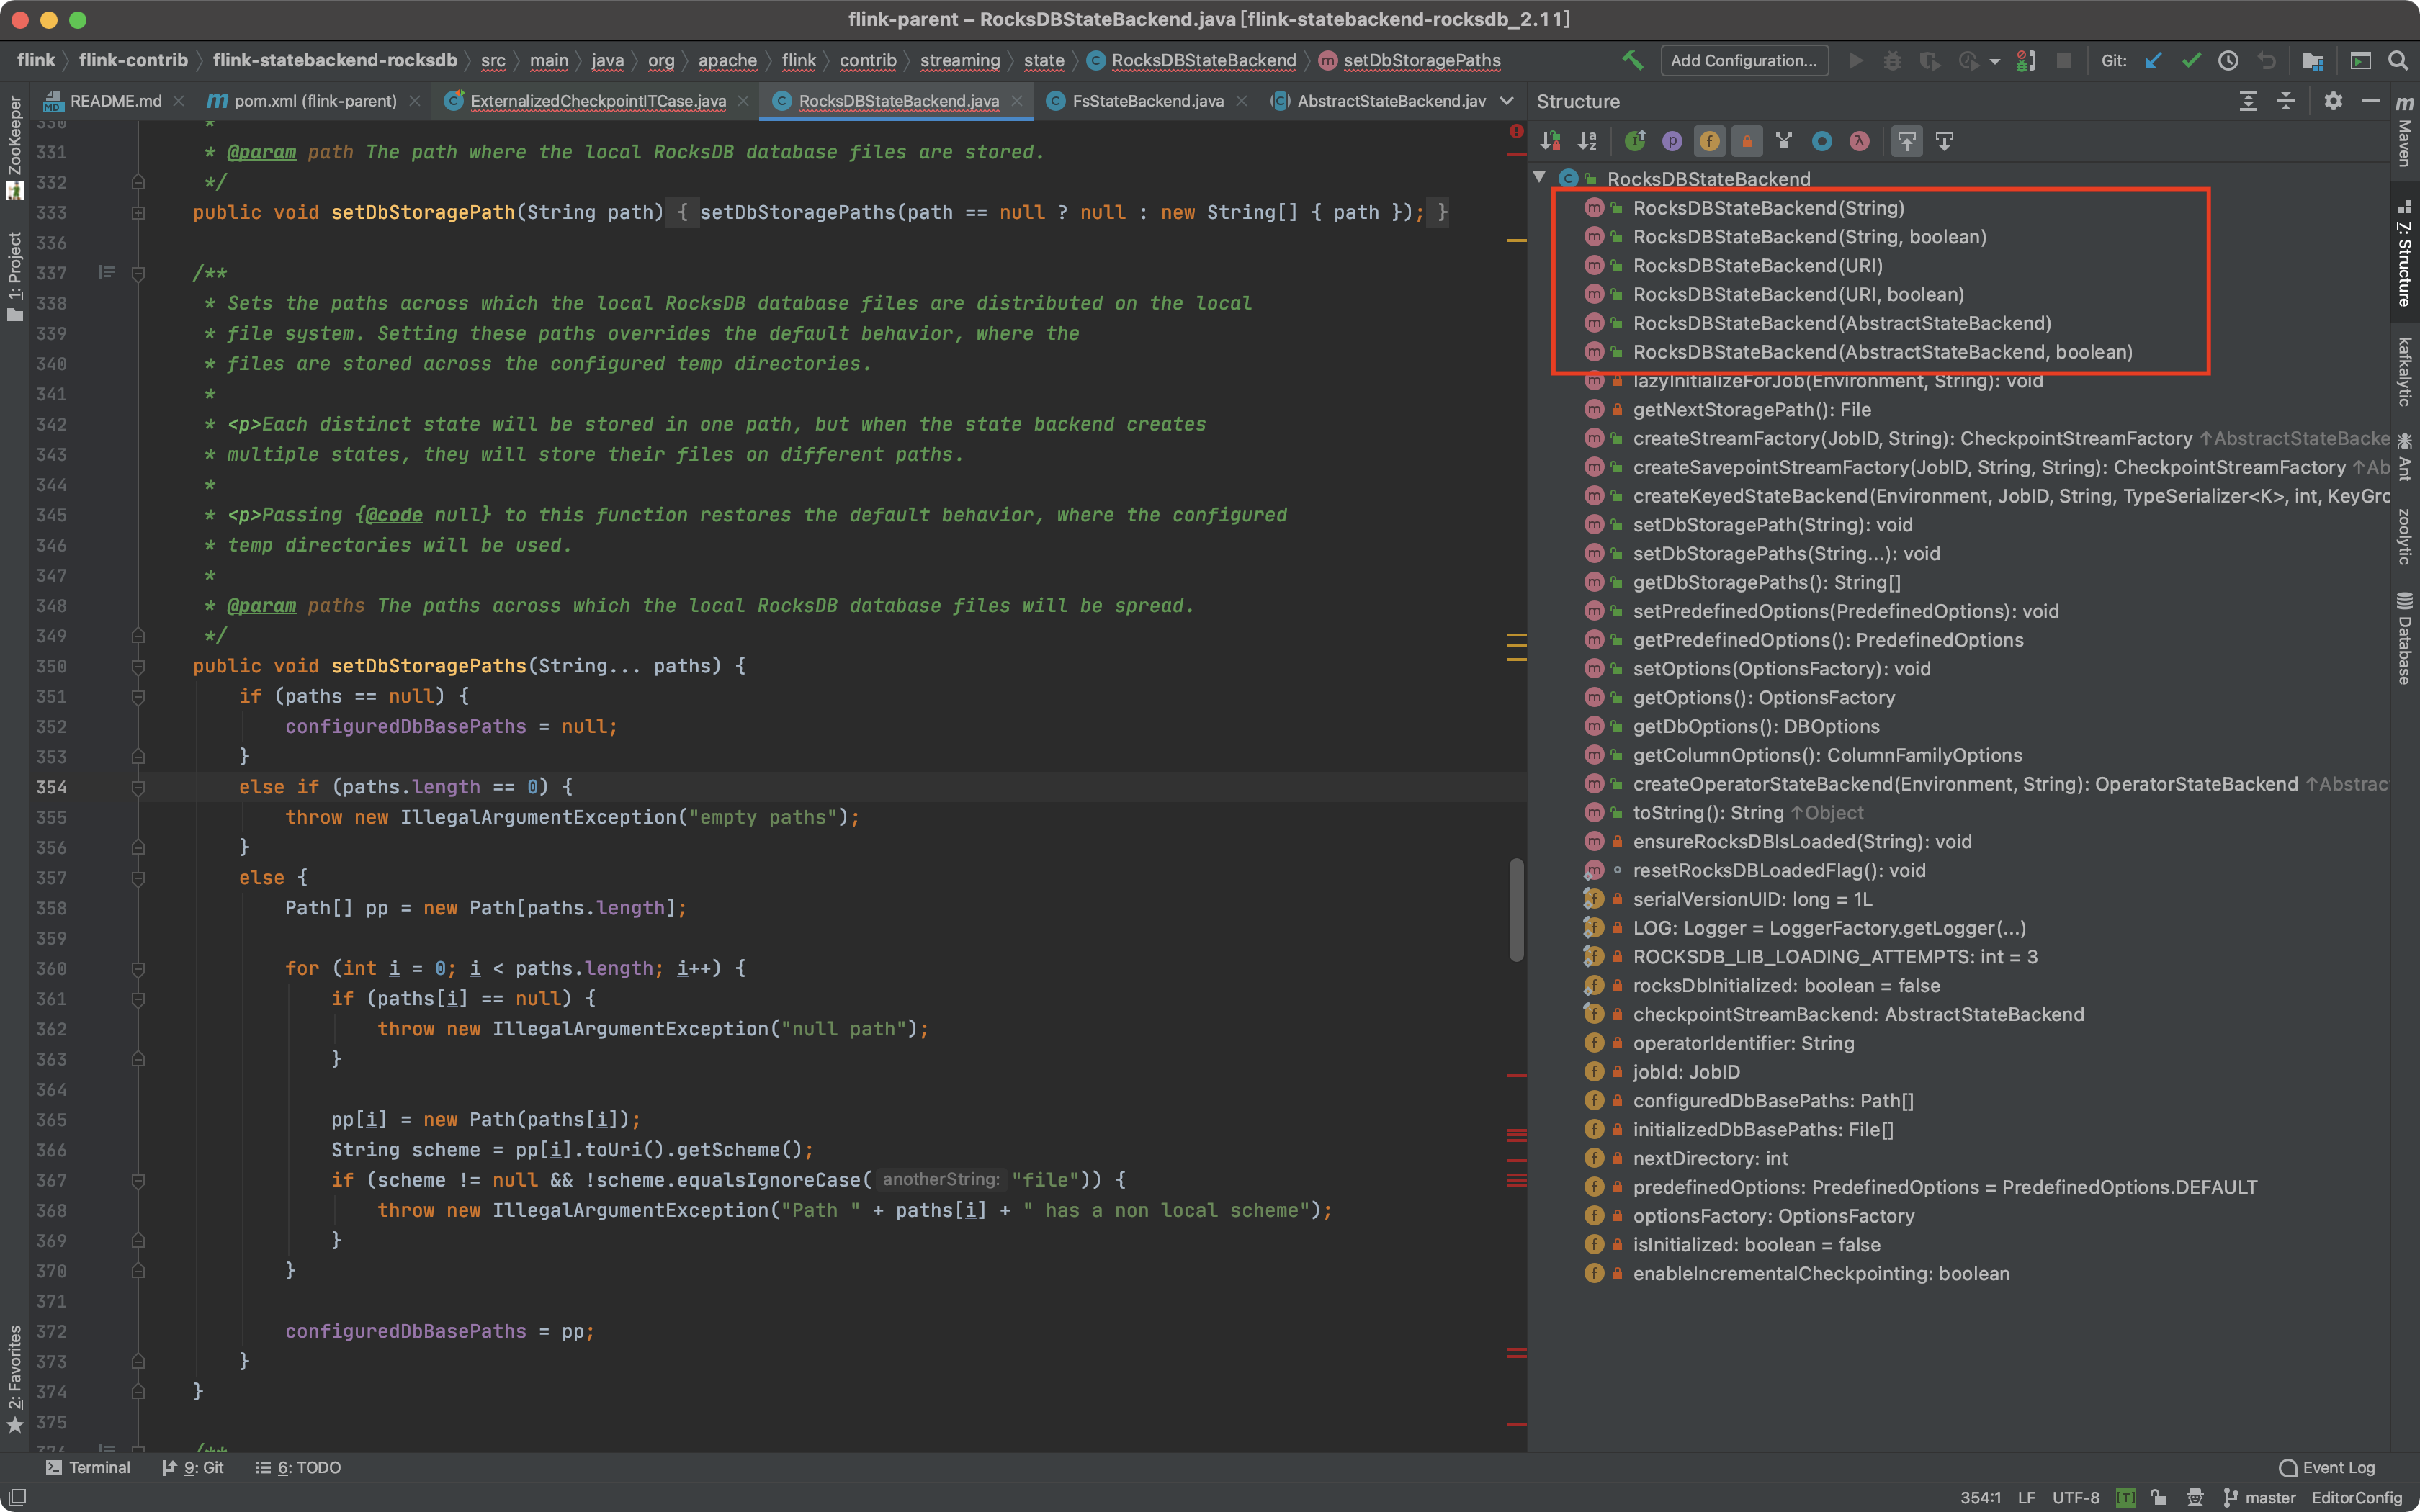Open Structure panel settings gear
This screenshot has width=2420, height=1512.
pyautogui.click(x=2333, y=101)
